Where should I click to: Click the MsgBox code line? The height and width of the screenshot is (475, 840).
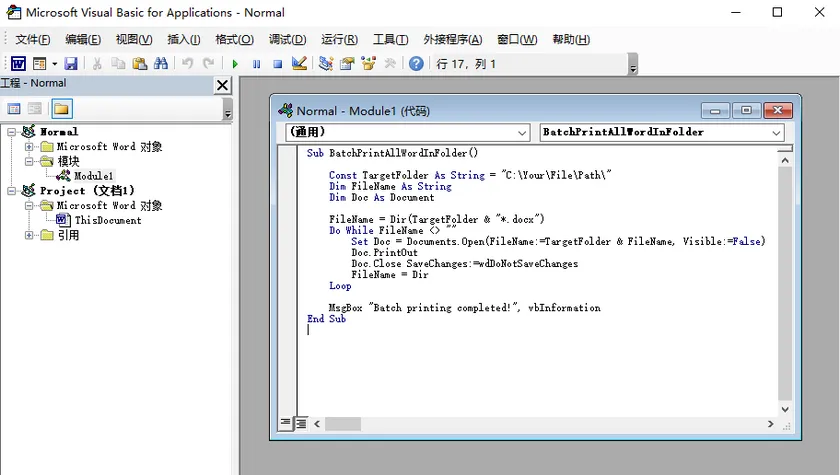[x=464, y=308]
